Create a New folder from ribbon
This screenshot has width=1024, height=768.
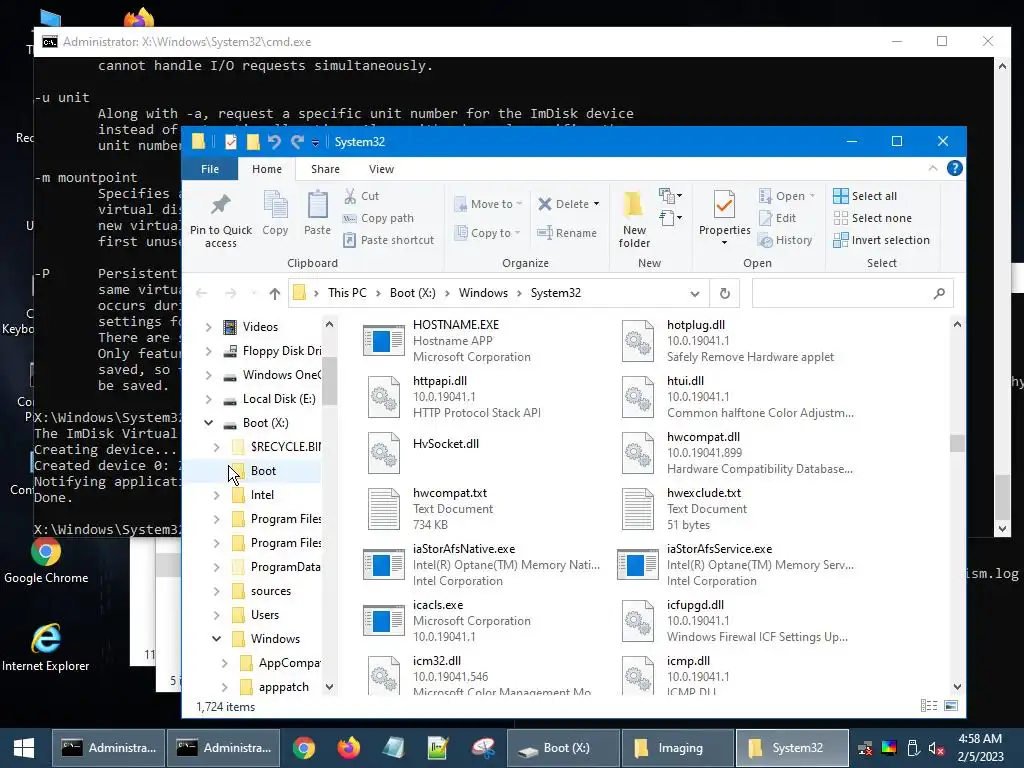(x=634, y=219)
